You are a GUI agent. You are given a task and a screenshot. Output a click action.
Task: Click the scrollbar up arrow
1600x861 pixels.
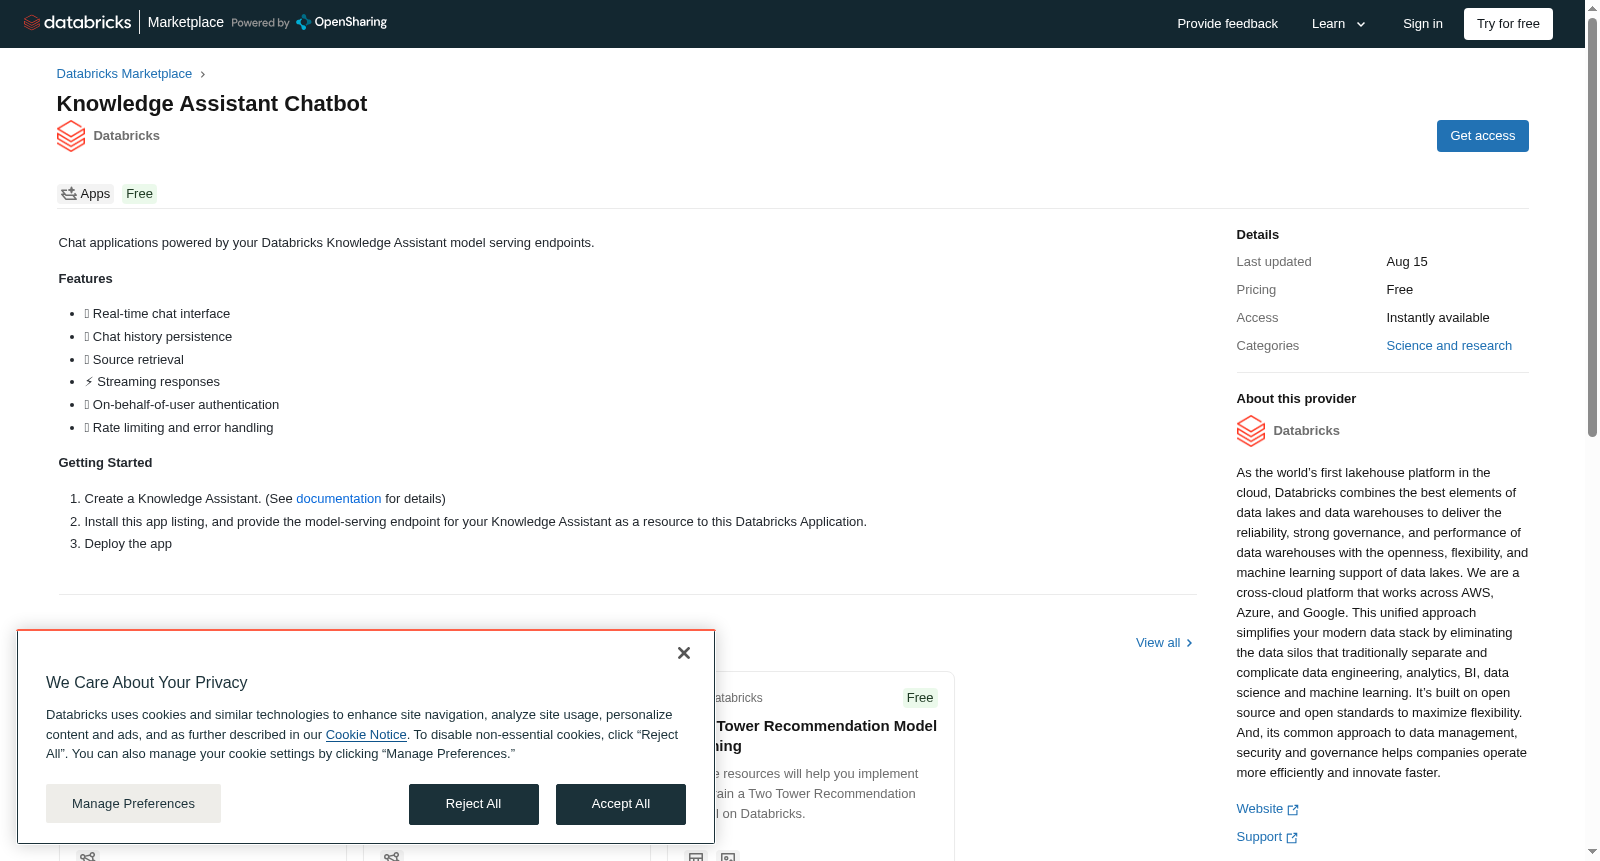pyautogui.click(x=1592, y=7)
